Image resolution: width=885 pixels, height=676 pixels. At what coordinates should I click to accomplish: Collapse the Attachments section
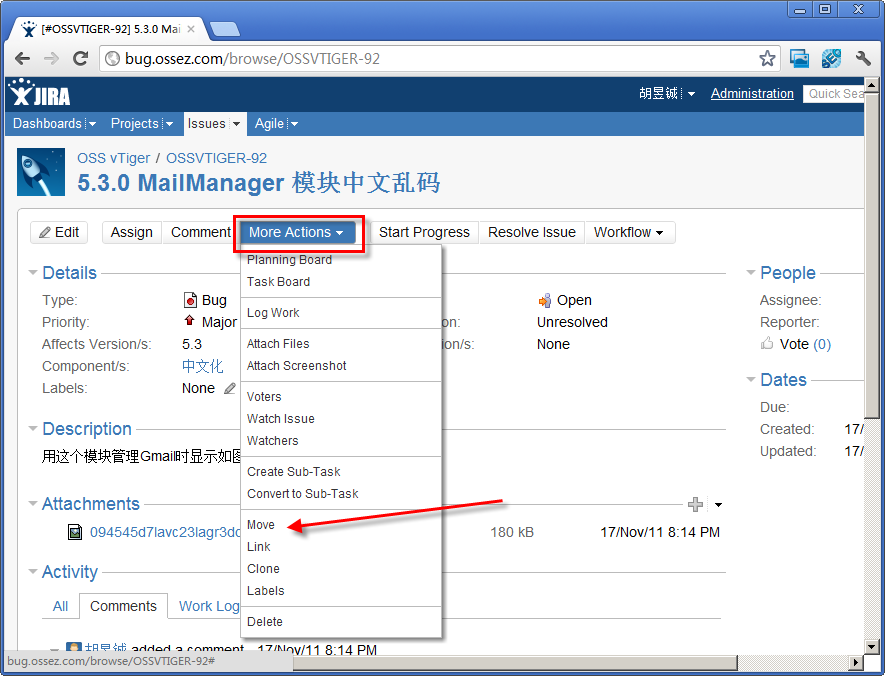[x=33, y=503]
